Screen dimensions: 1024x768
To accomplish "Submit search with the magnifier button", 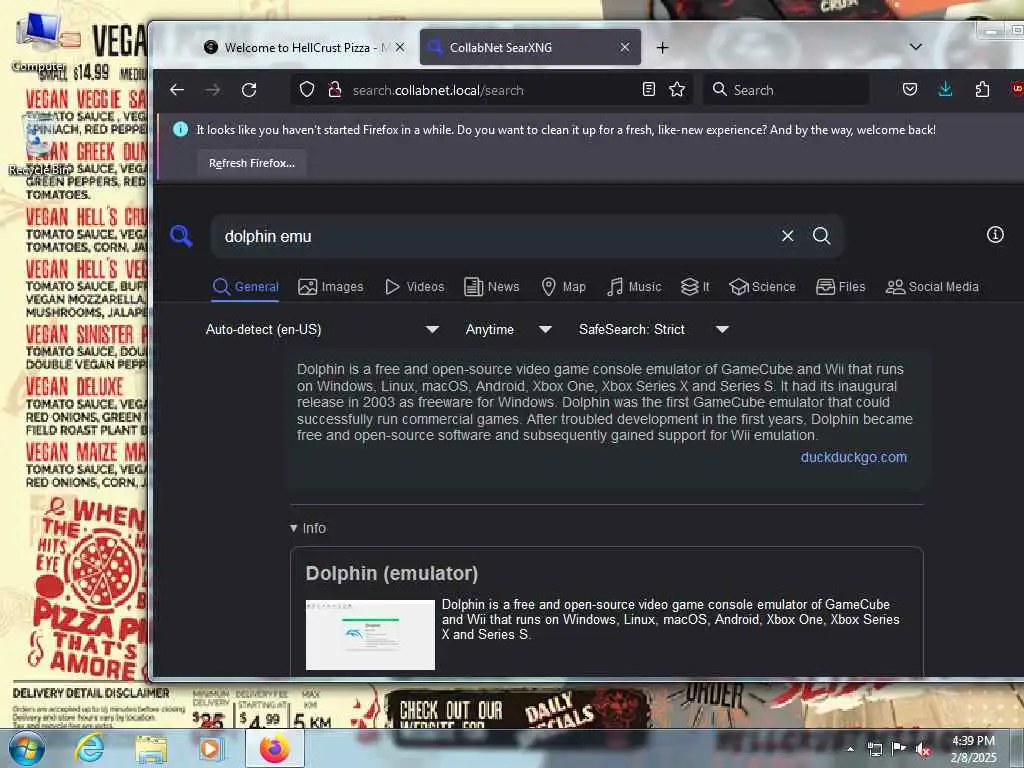I will [x=822, y=236].
